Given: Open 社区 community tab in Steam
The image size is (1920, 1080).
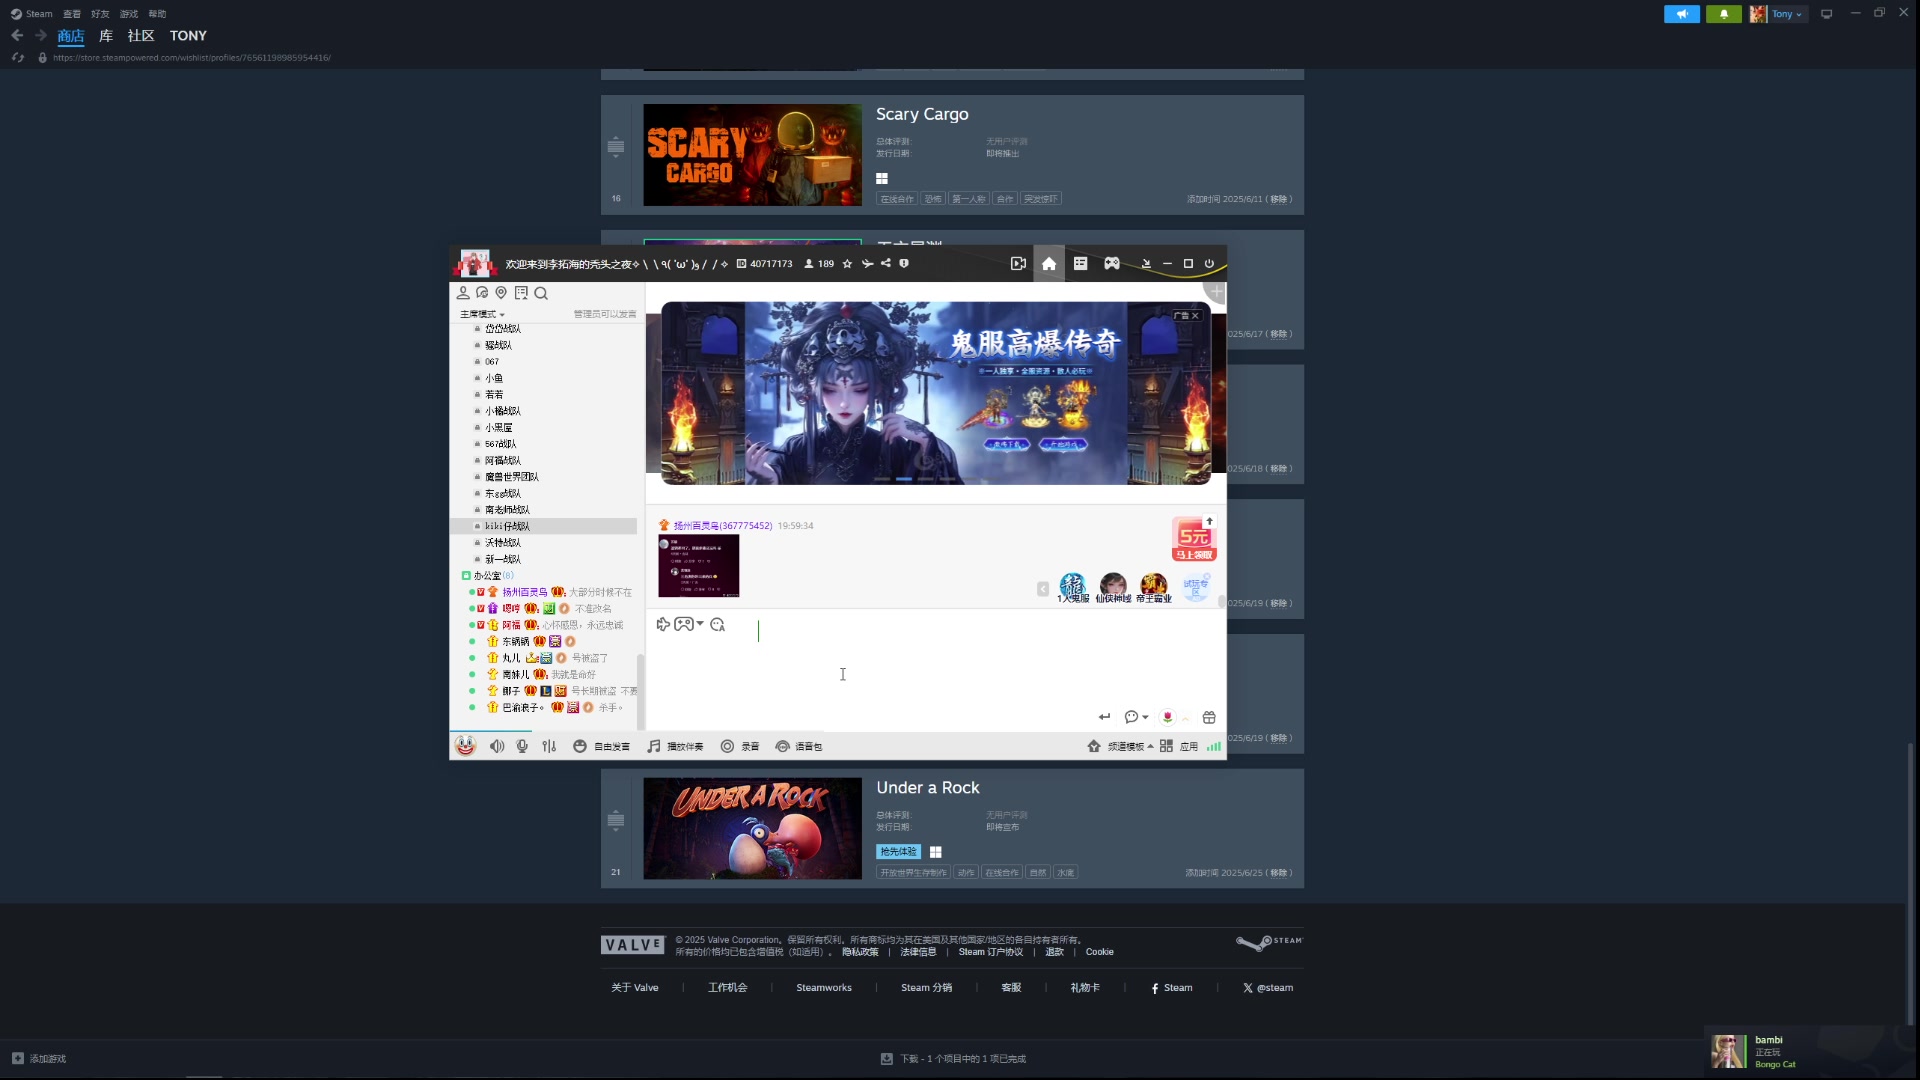Looking at the screenshot, I should pyautogui.click(x=141, y=36).
